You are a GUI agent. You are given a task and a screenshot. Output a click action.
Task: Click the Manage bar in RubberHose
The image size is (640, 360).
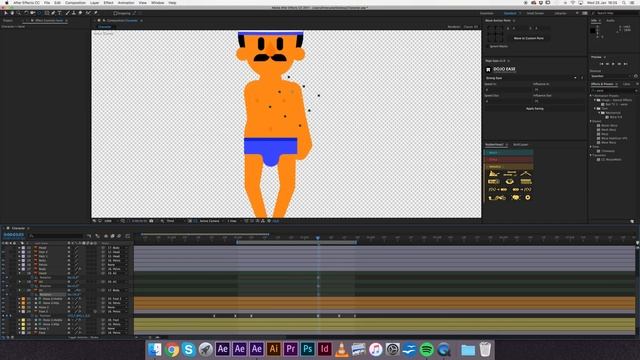[509, 167]
